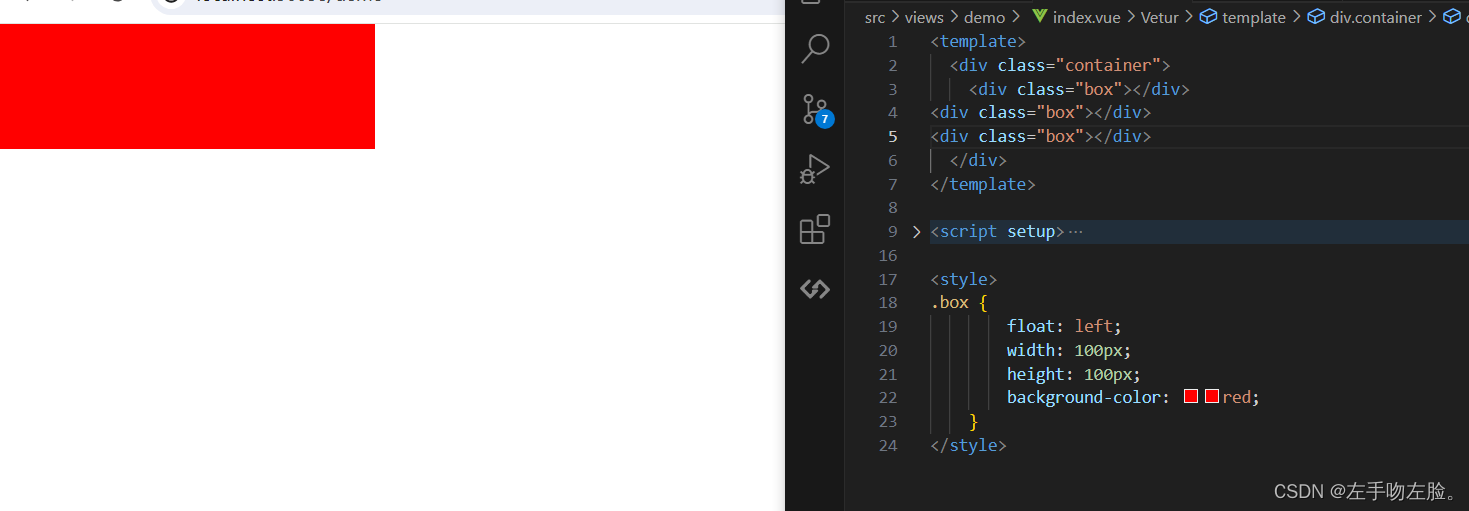The height and width of the screenshot is (511, 1469).
Task: Click the .box selector on line 18
Action: click(949, 303)
